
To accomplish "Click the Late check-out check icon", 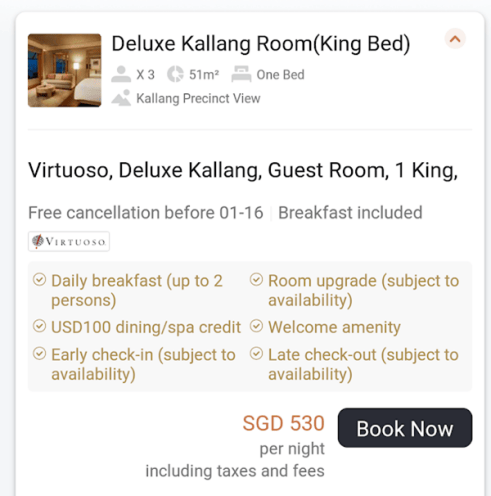I will [x=256, y=353].
